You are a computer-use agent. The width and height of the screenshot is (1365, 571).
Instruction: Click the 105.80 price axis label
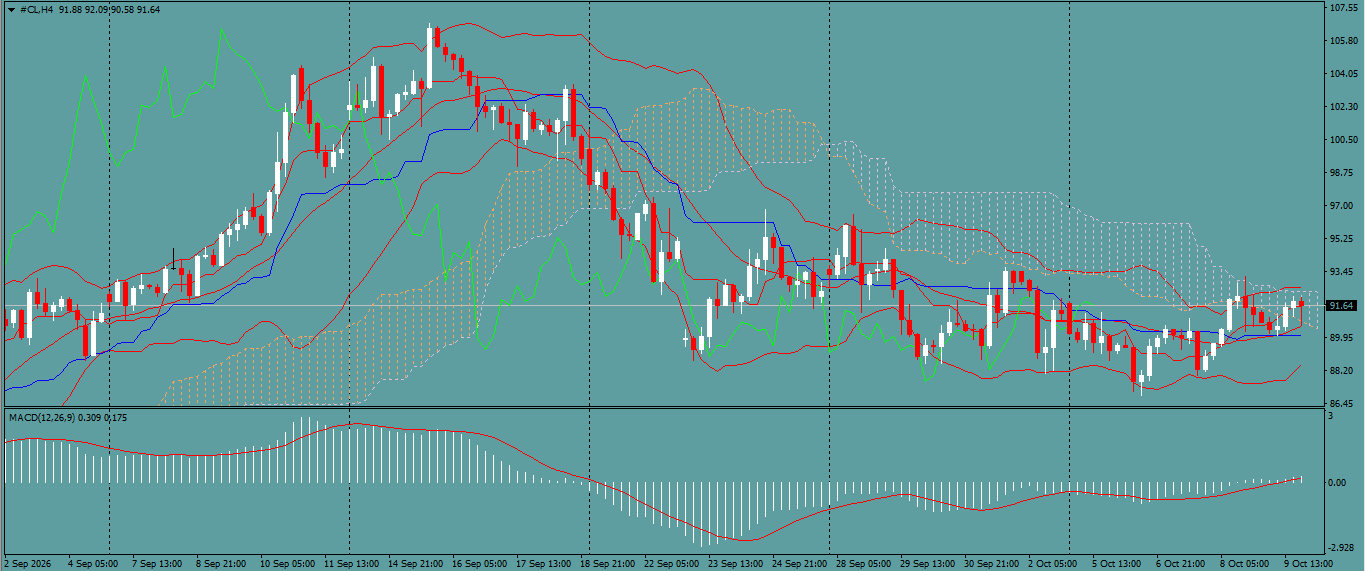(1343, 41)
